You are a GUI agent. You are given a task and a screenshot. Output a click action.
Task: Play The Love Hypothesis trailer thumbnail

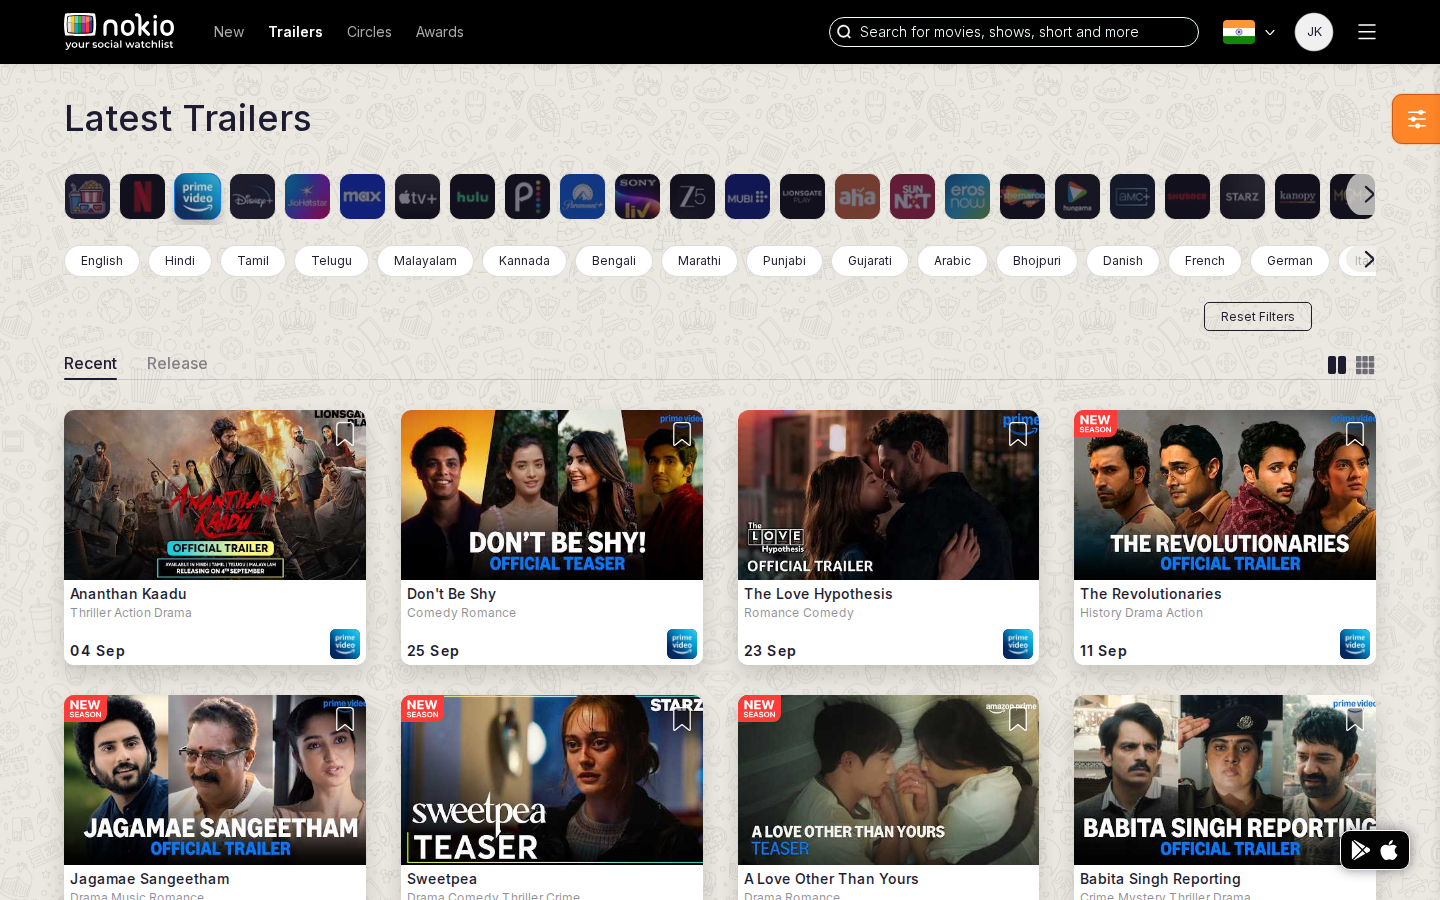pos(888,495)
